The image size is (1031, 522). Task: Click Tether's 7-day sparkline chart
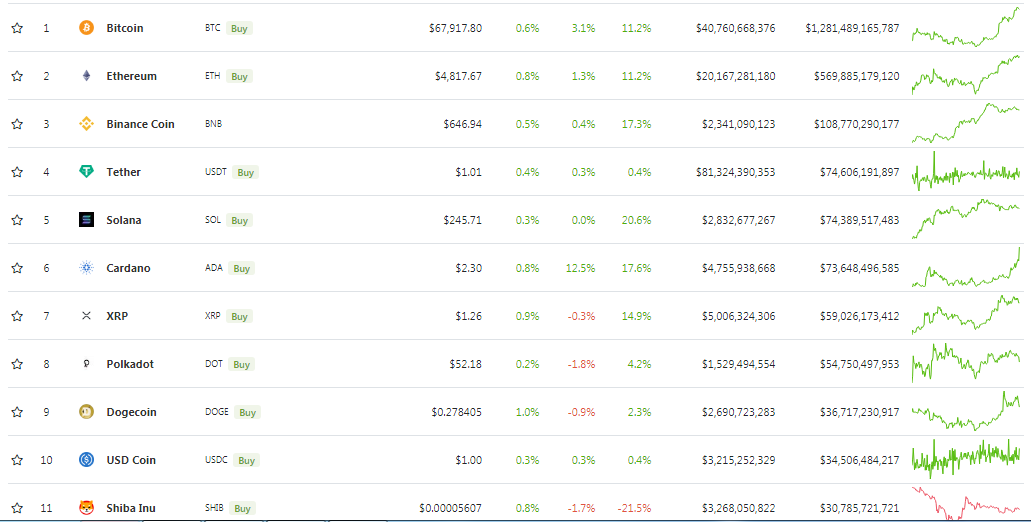965,172
